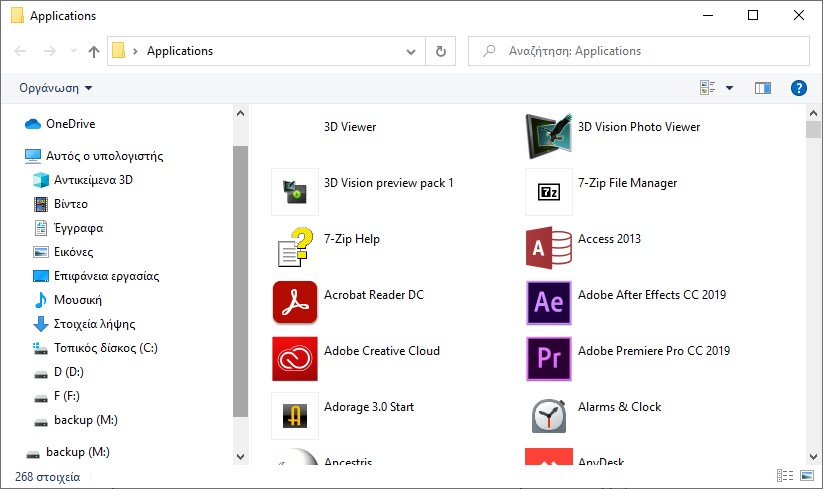This screenshot has width=823, height=489.
Task: Launch Acrobat Reader DC icon
Action: 295,303
